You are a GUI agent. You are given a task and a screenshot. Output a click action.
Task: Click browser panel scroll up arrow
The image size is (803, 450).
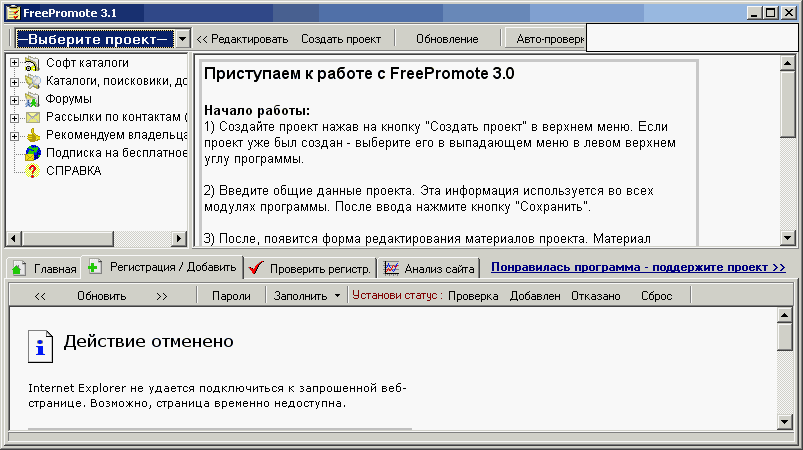(785, 315)
